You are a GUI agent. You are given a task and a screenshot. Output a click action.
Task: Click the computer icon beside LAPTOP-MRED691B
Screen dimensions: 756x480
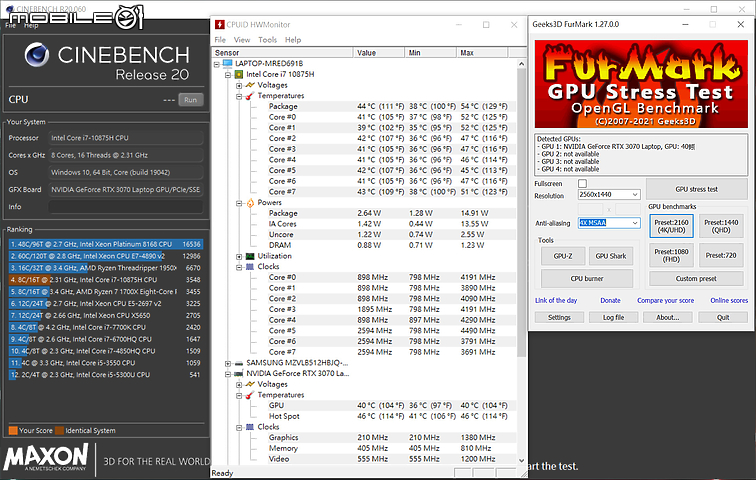click(228, 64)
